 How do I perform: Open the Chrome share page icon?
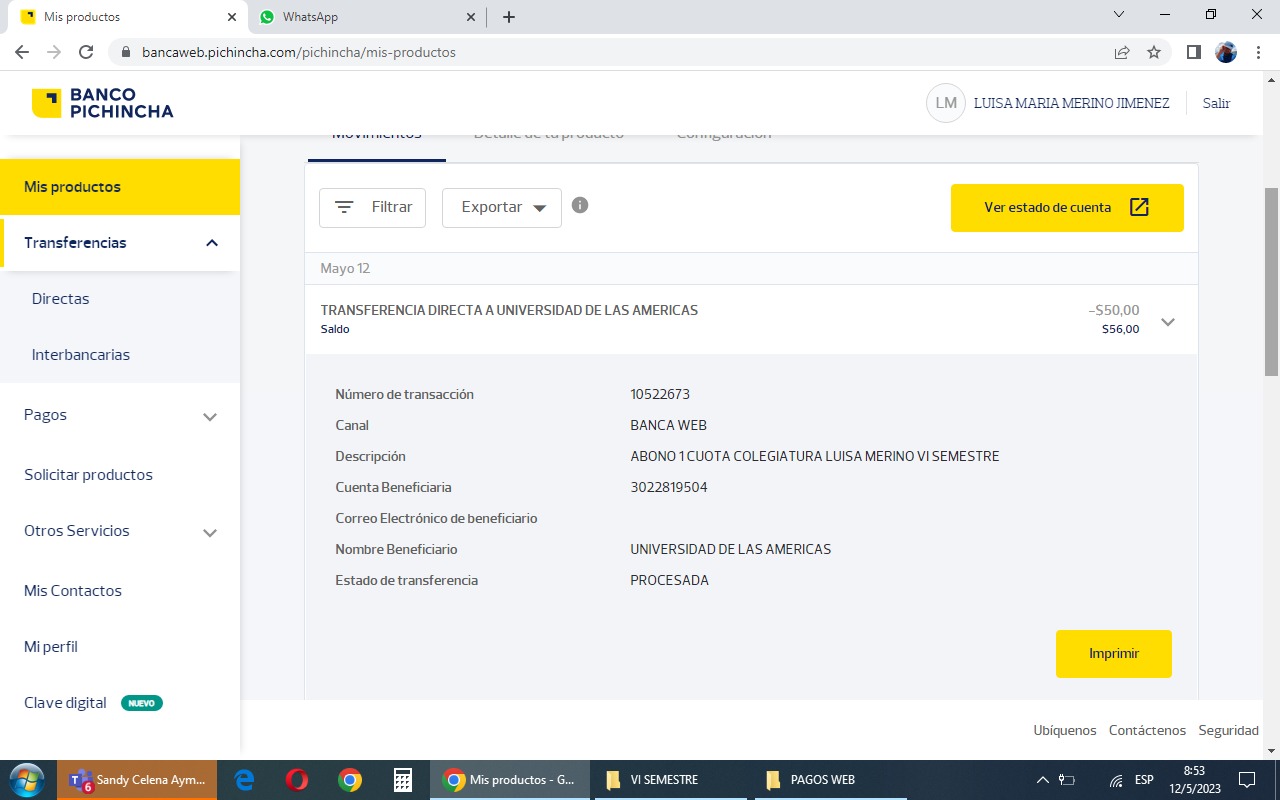[1122, 52]
